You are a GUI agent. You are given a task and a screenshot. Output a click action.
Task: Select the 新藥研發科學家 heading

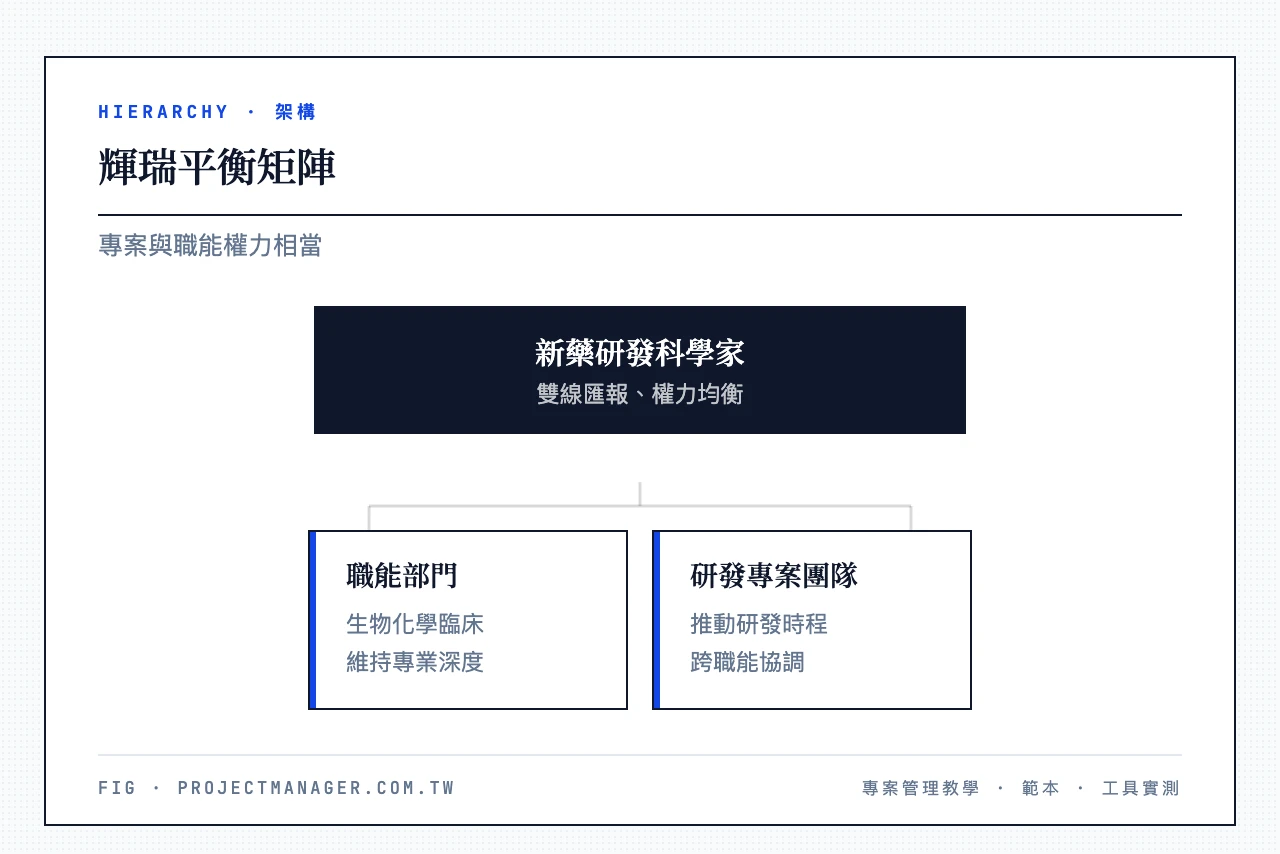coord(640,353)
